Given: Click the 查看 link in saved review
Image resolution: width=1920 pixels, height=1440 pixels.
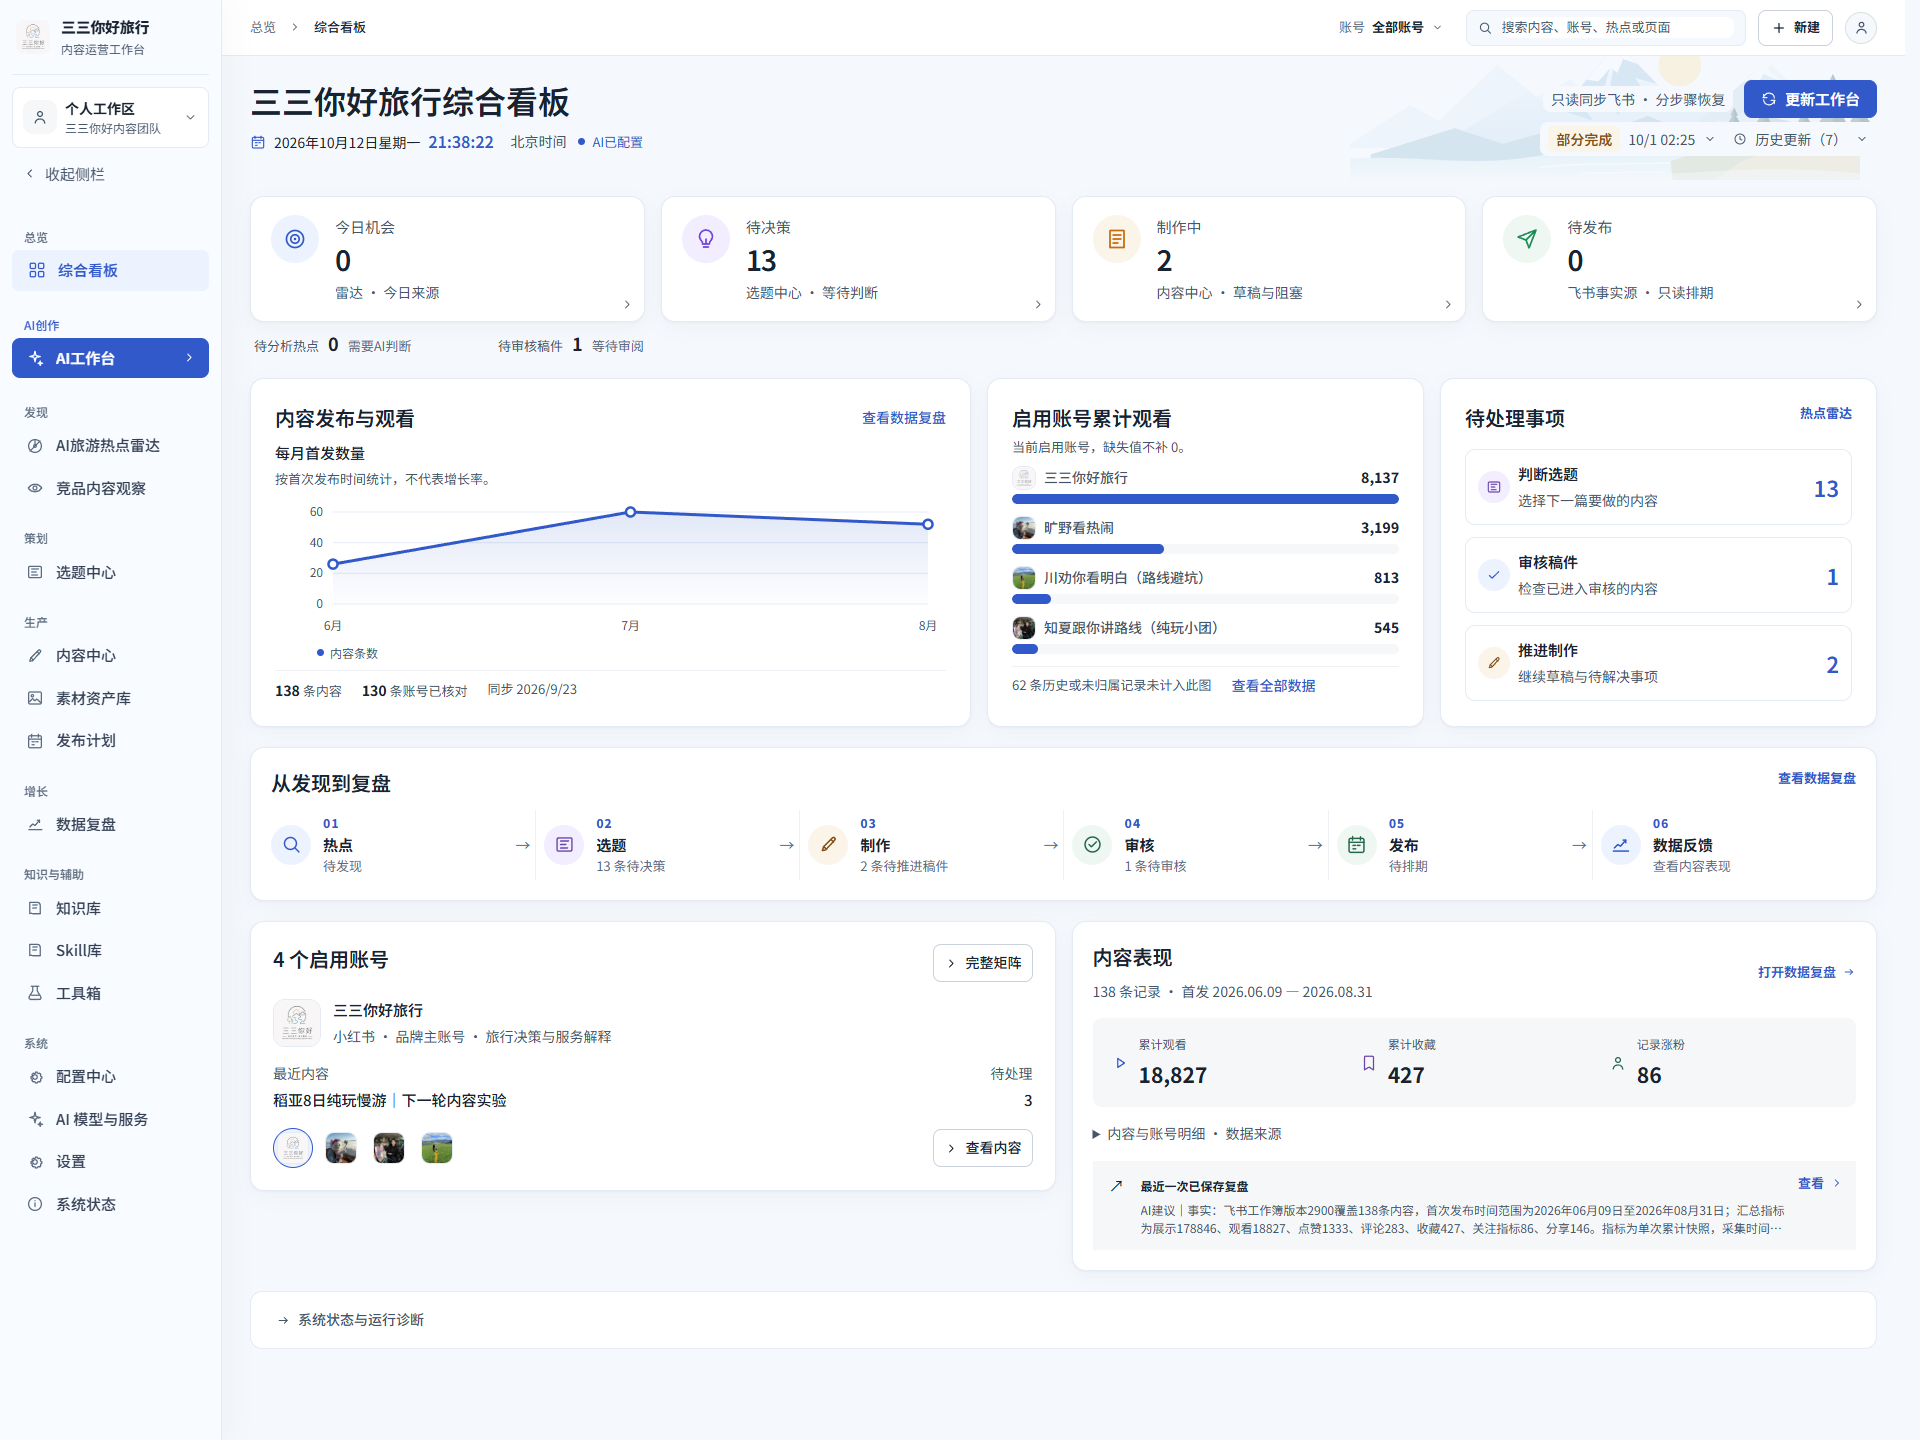Looking at the screenshot, I should coord(1819,1183).
